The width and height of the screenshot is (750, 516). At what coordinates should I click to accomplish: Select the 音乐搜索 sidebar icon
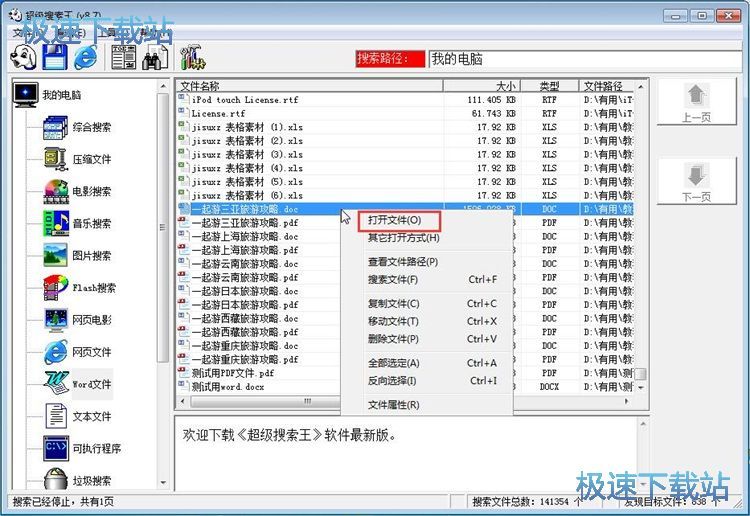pyautogui.click(x=56, y=223)
